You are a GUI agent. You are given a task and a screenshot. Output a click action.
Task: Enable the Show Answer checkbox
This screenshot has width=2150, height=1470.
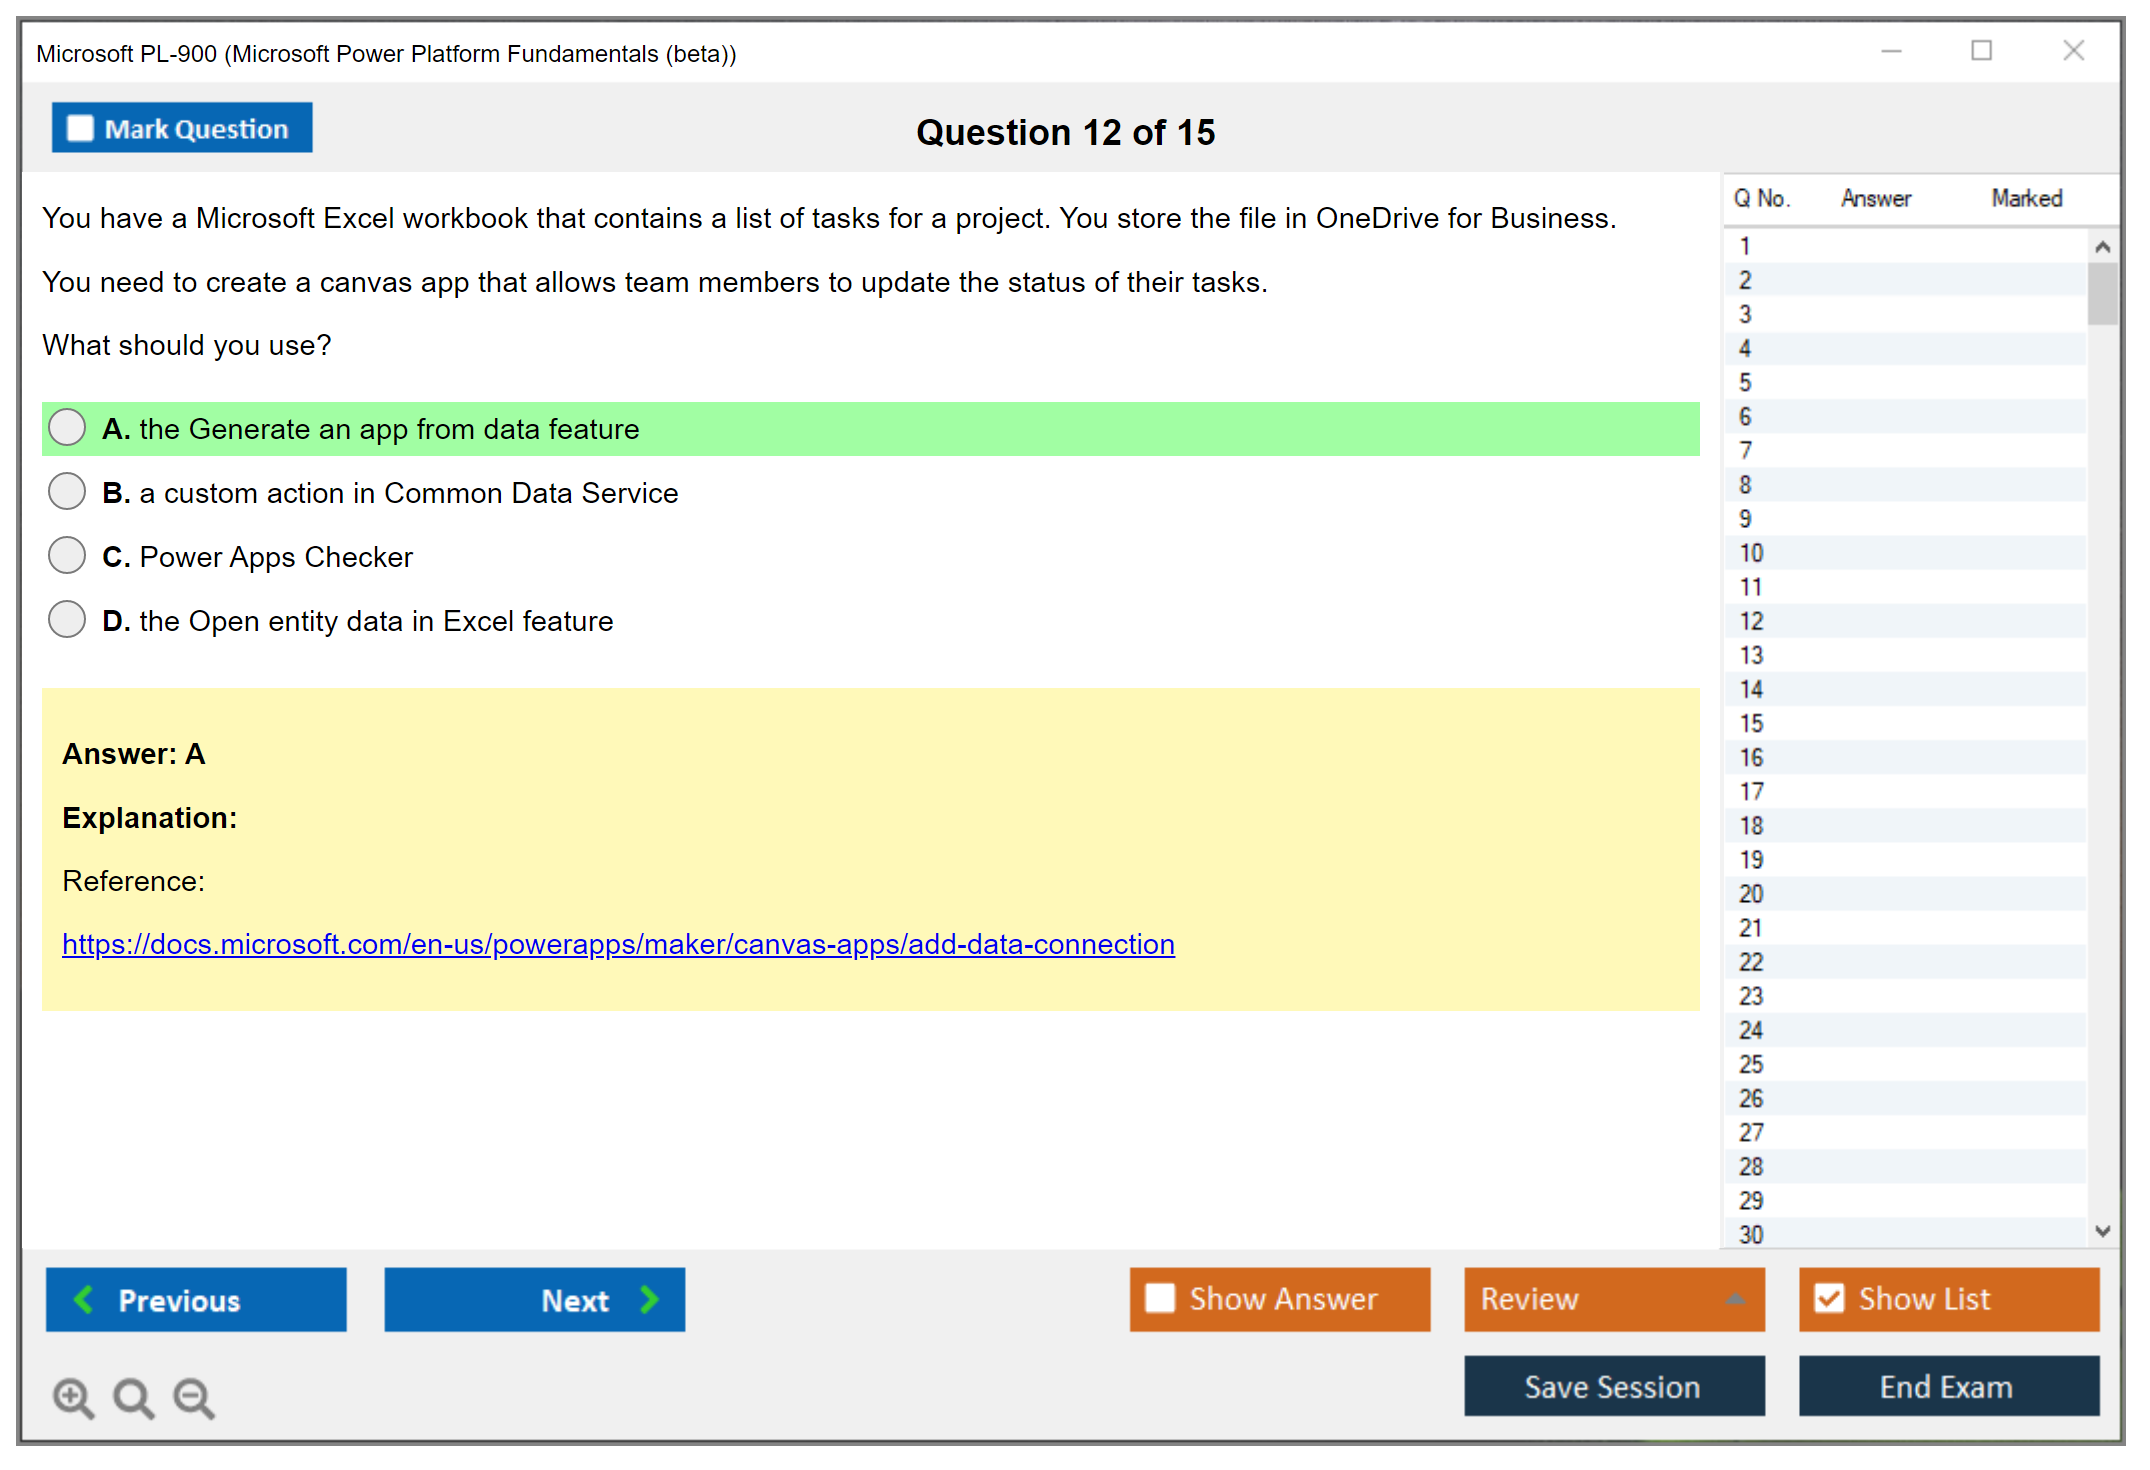point(1160,1298)
